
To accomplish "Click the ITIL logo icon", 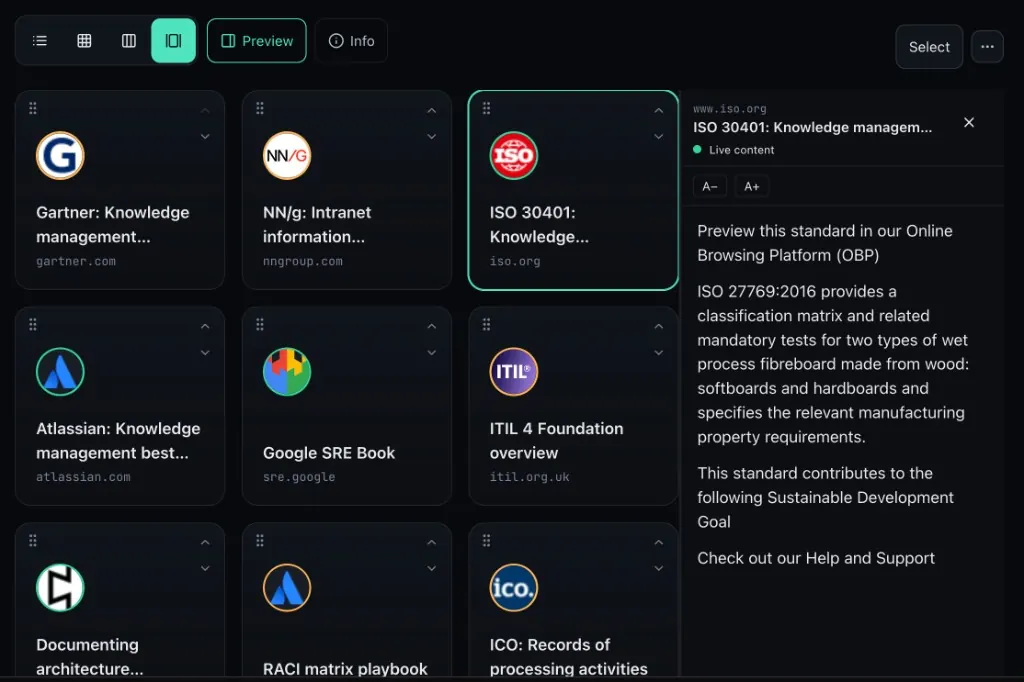I will click(514, 372).
